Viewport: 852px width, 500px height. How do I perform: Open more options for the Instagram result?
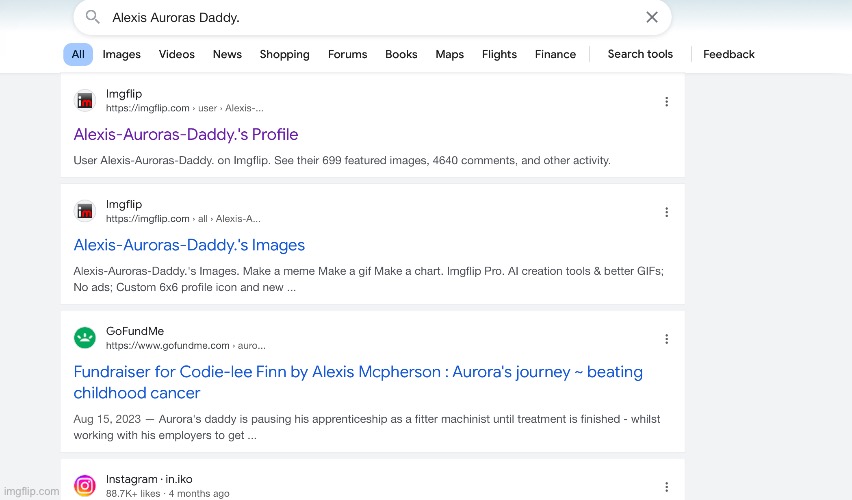click(667, 487)
